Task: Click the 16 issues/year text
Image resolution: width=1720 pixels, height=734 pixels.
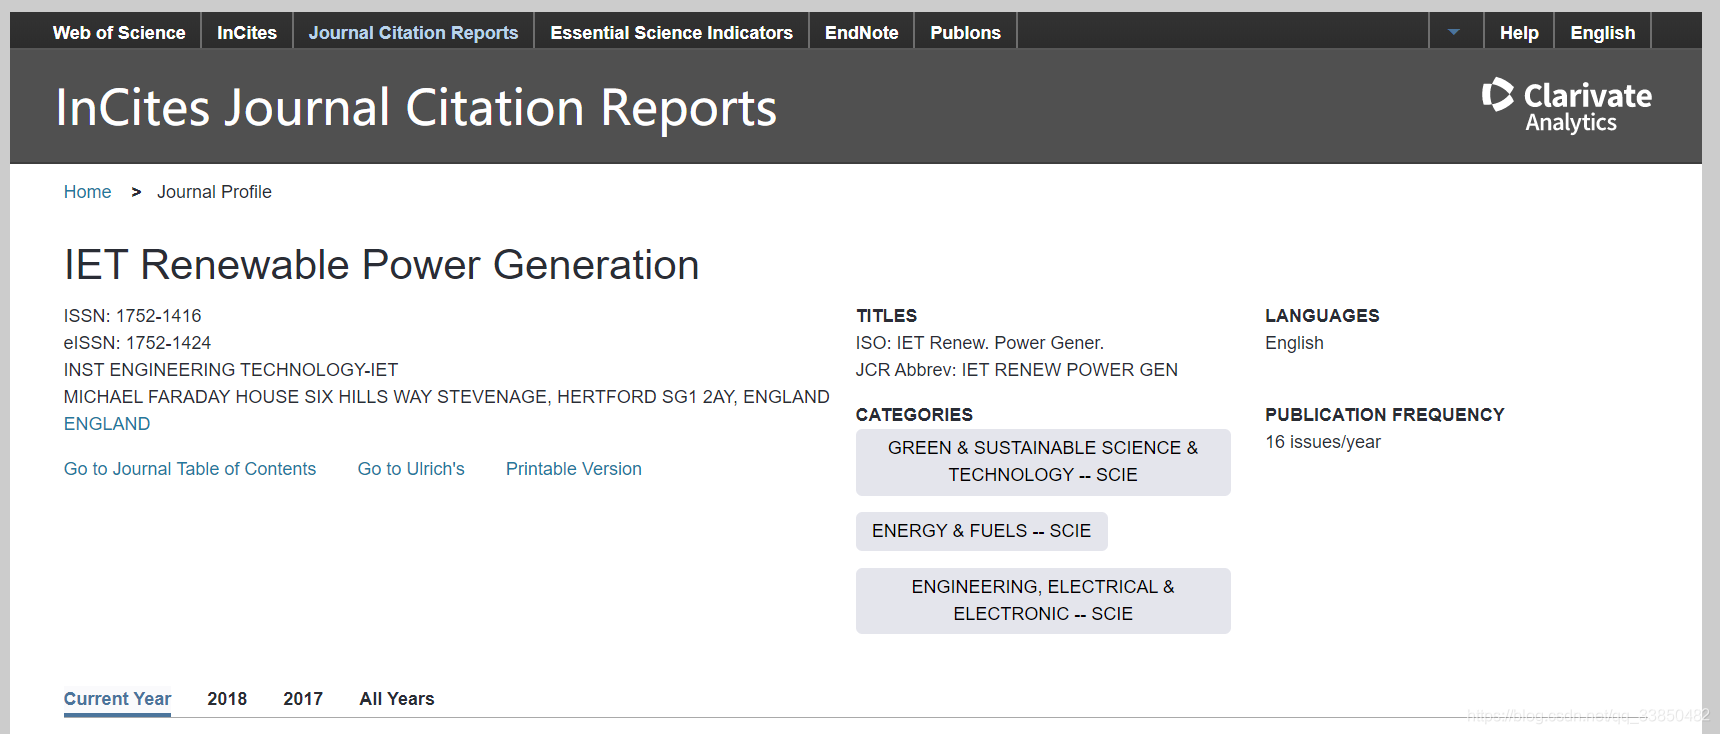Action: [x=1323, y=442]
